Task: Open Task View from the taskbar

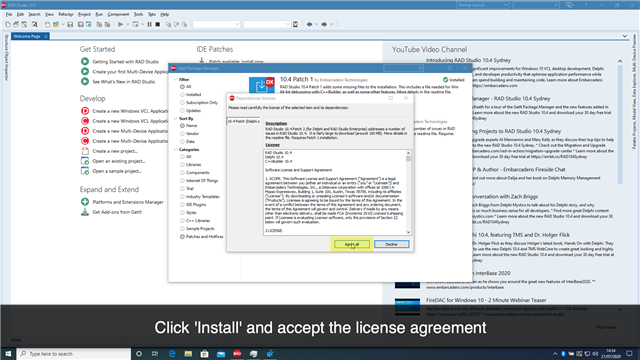Action: click(155, 354)
